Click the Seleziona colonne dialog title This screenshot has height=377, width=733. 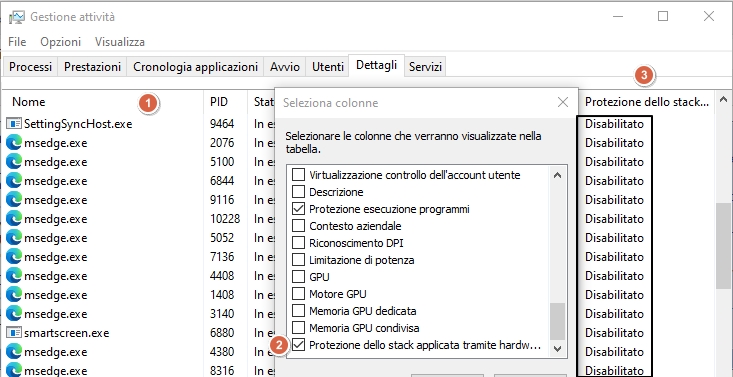coord(331,102)
